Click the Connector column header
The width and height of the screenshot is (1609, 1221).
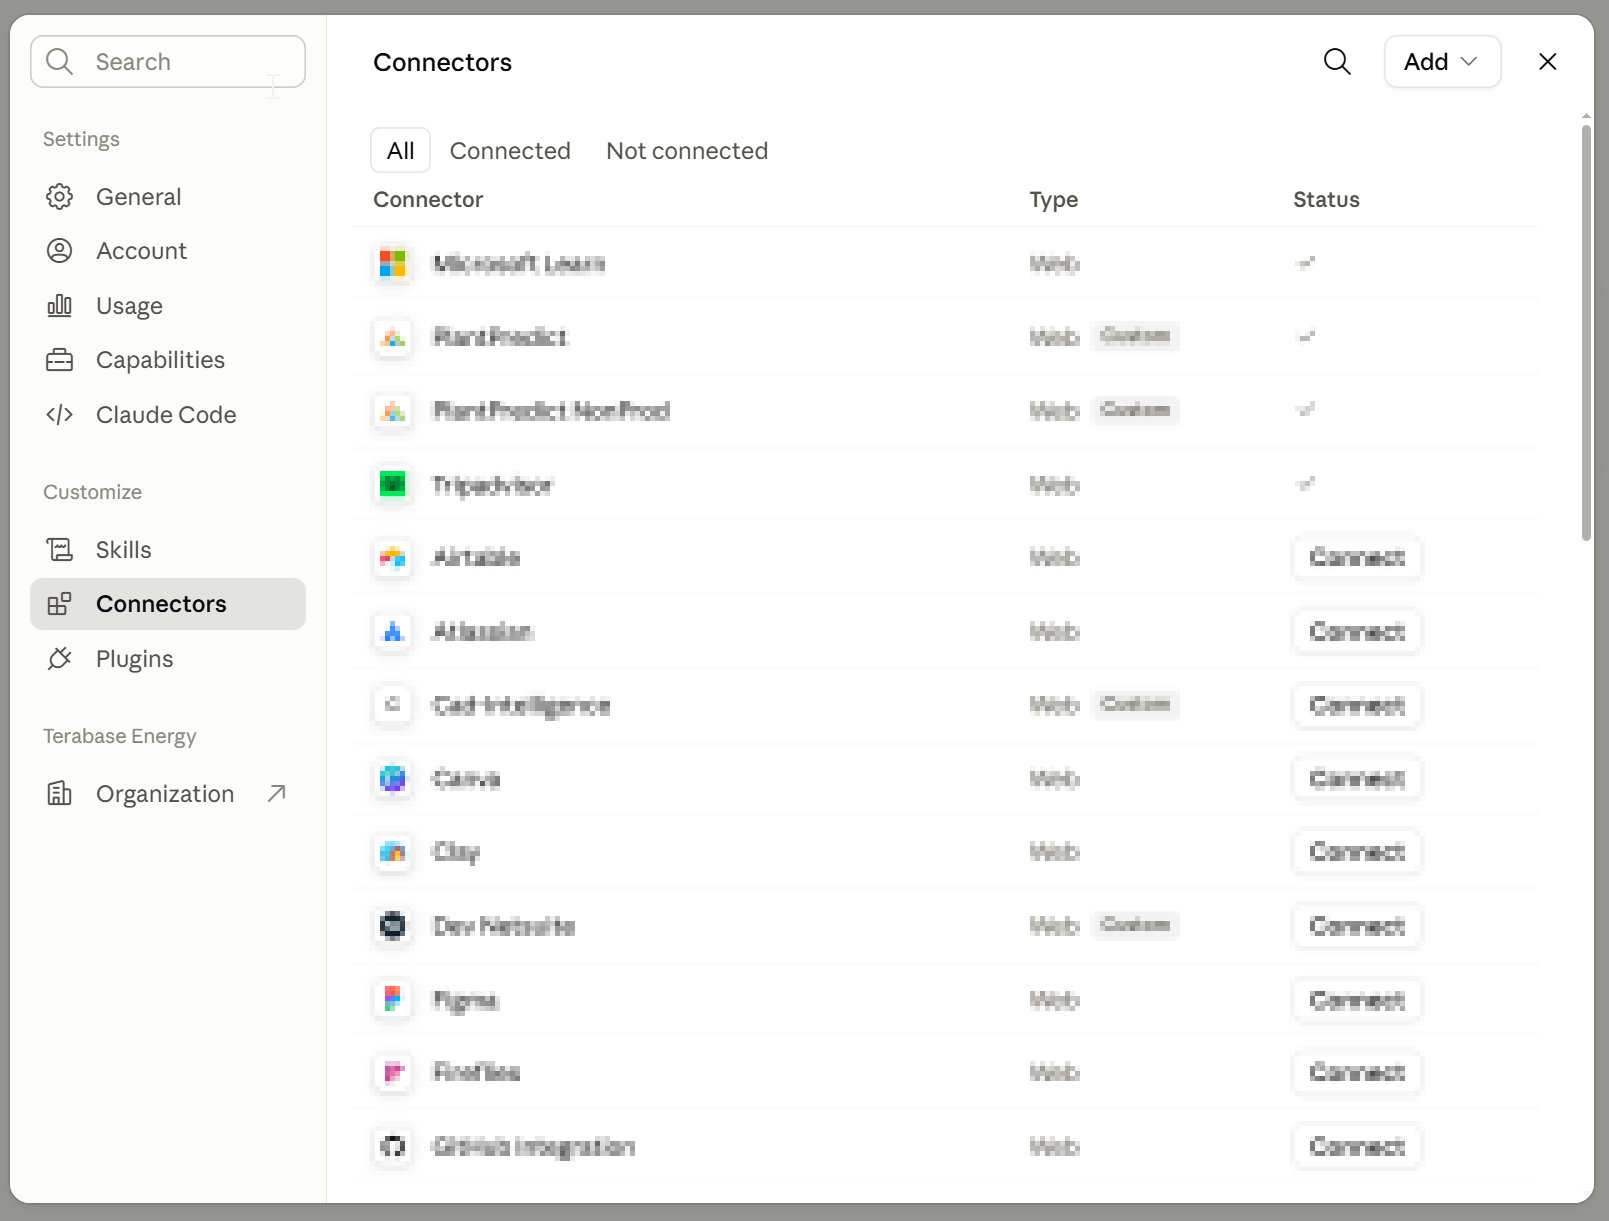point(428,200)
